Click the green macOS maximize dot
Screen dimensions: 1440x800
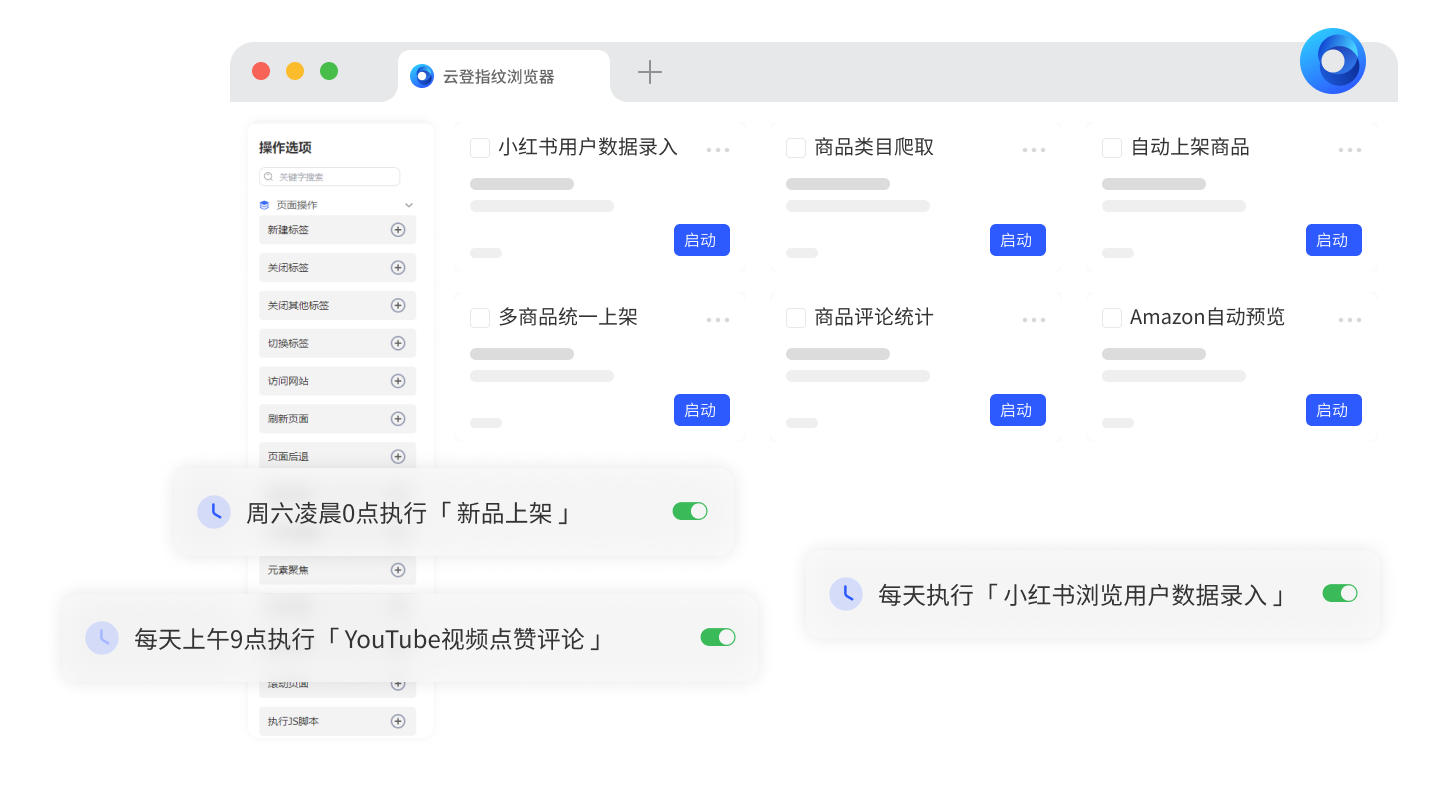(x=329, y=71)
